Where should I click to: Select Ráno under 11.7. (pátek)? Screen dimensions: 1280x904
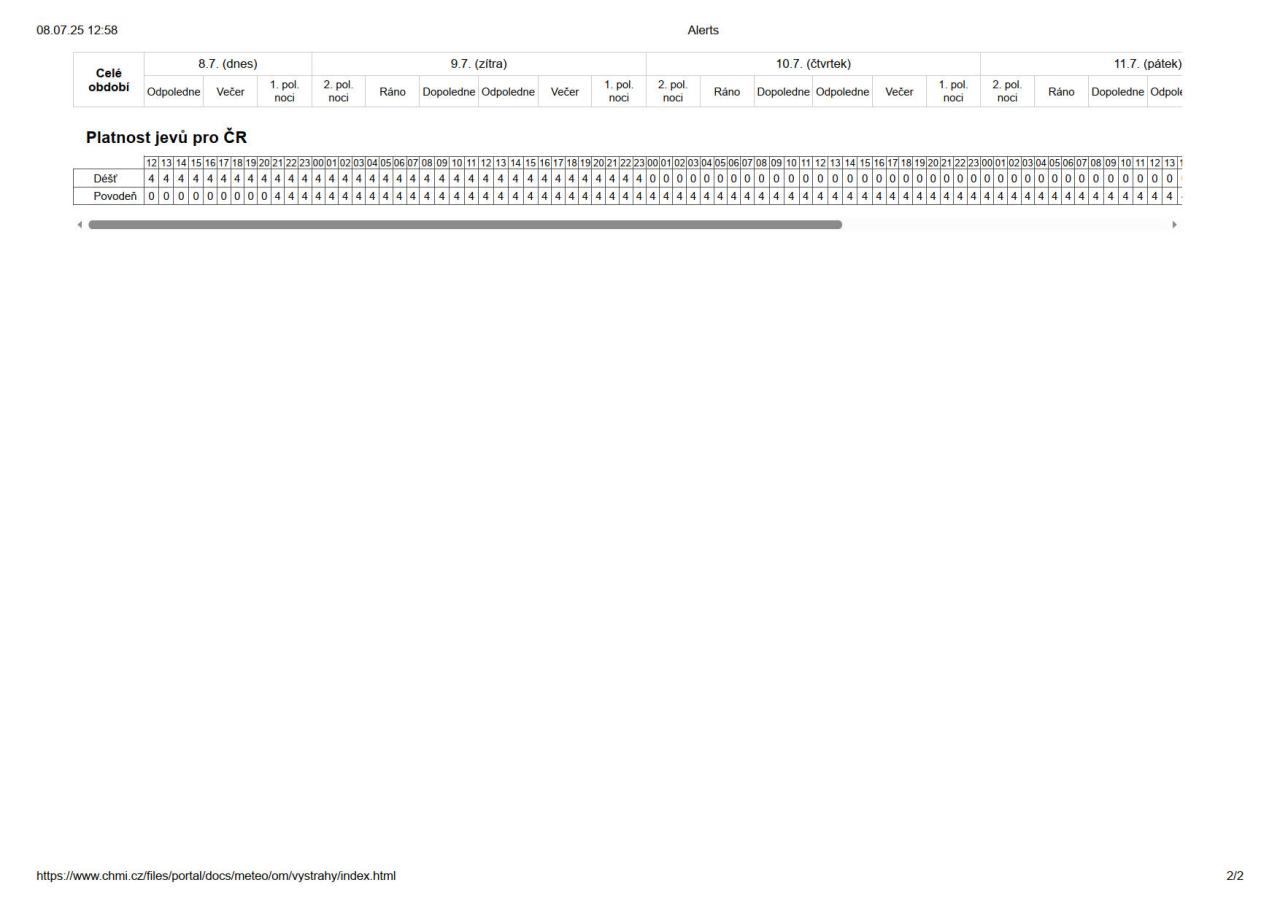(x=1061, y=92)
